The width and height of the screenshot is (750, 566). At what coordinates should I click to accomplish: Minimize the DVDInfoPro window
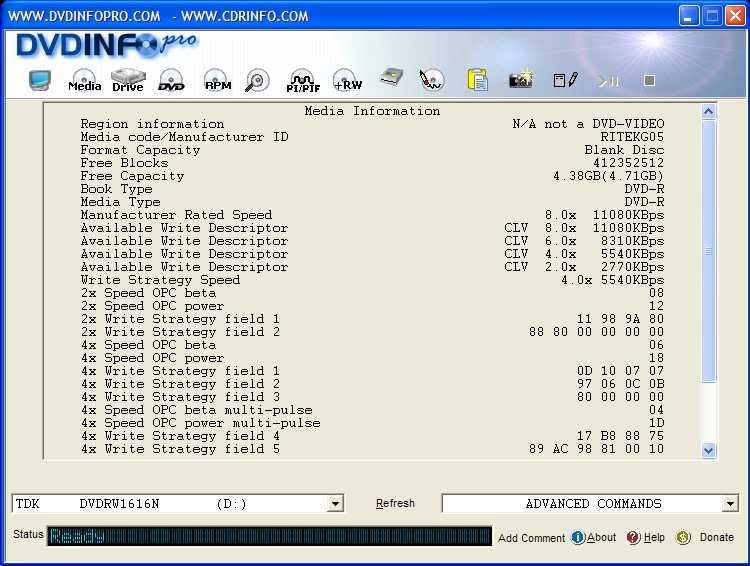(x=688, y=16)
